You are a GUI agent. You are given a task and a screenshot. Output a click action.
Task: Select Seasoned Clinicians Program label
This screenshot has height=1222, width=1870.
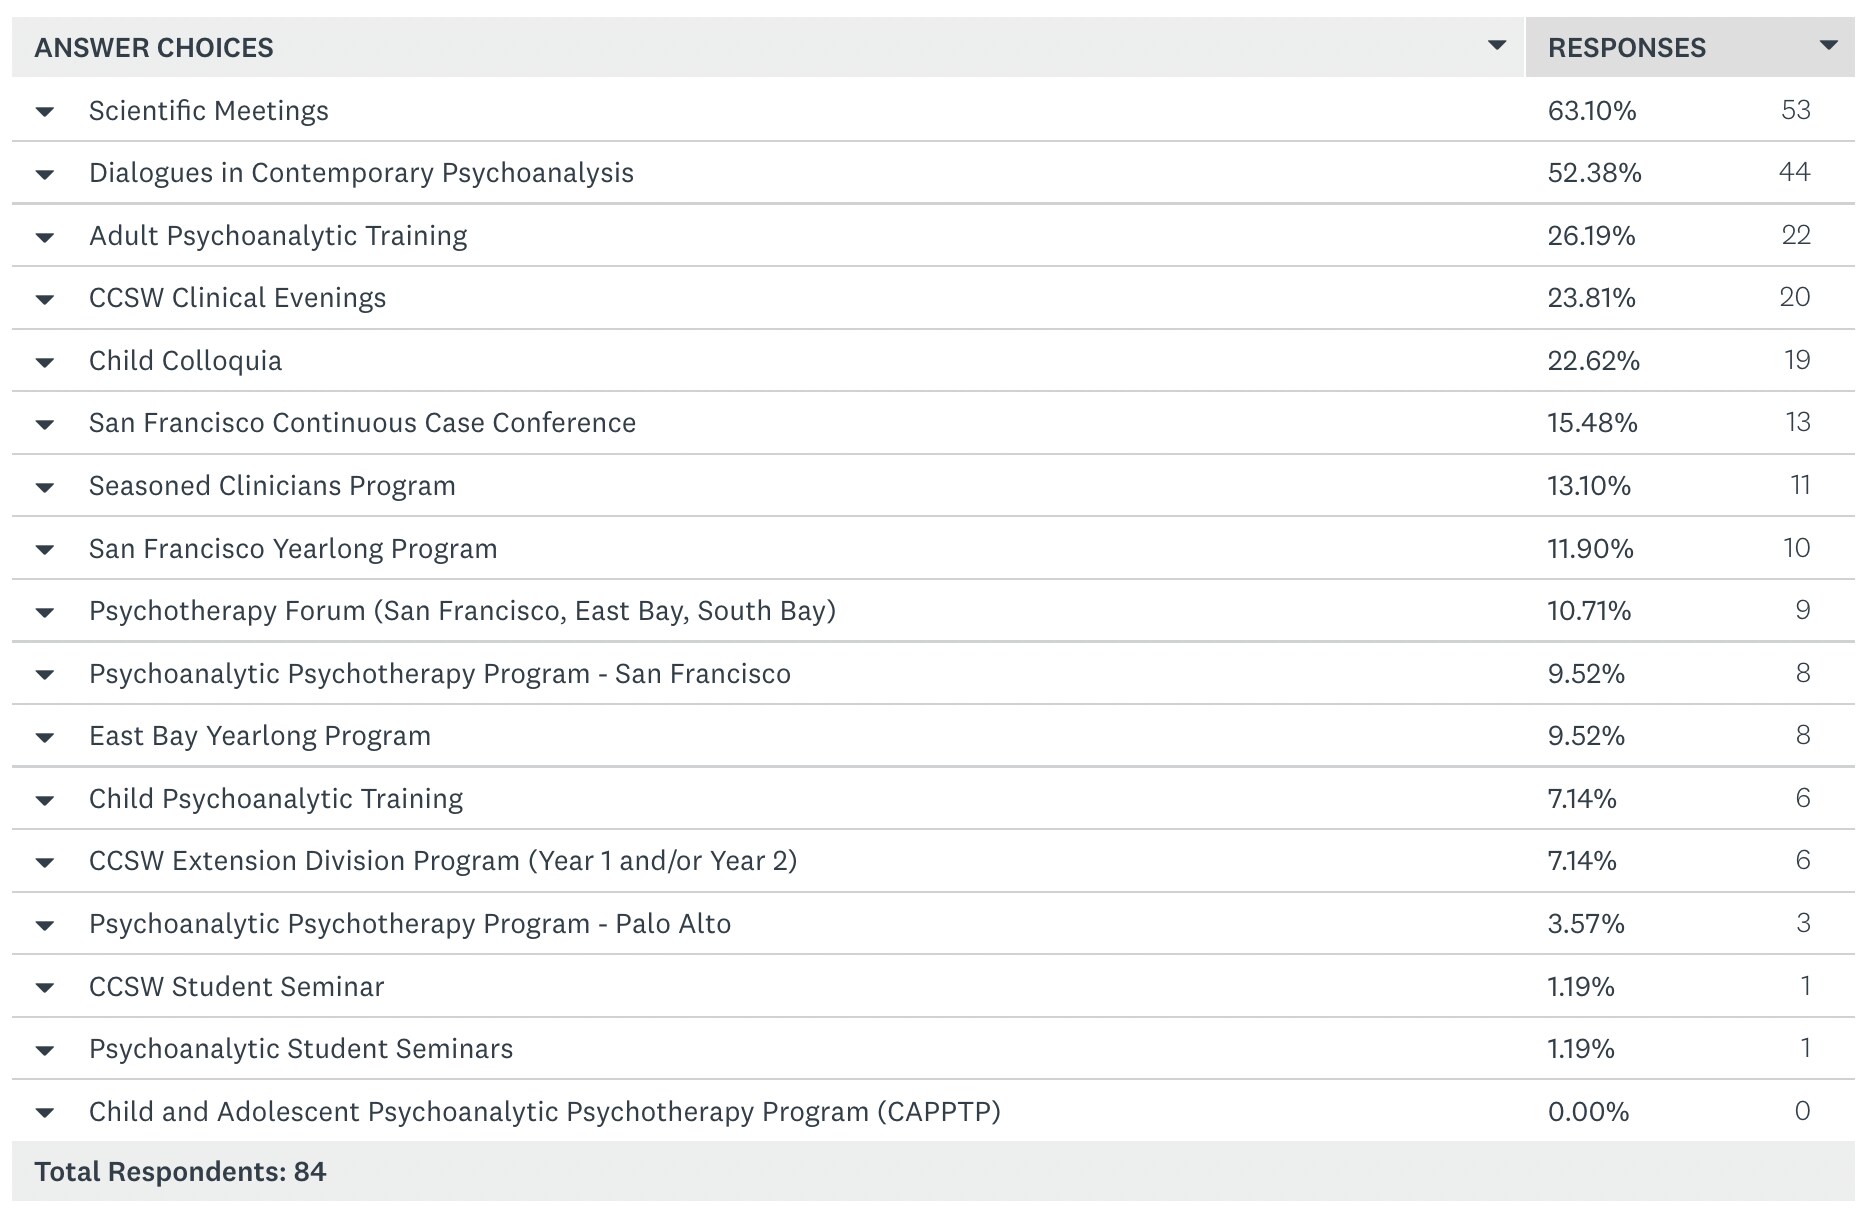point(272,486)
